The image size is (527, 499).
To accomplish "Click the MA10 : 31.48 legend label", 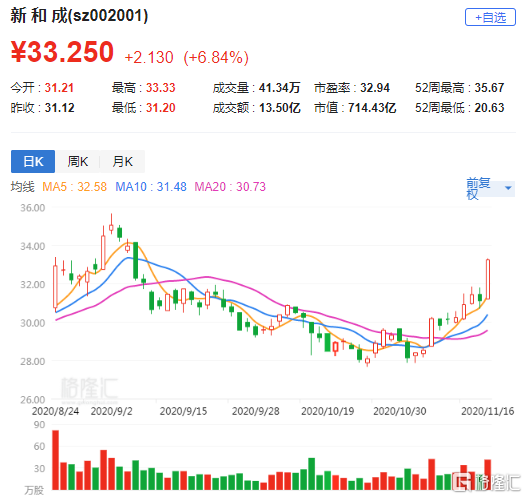I will coord(151,187).
